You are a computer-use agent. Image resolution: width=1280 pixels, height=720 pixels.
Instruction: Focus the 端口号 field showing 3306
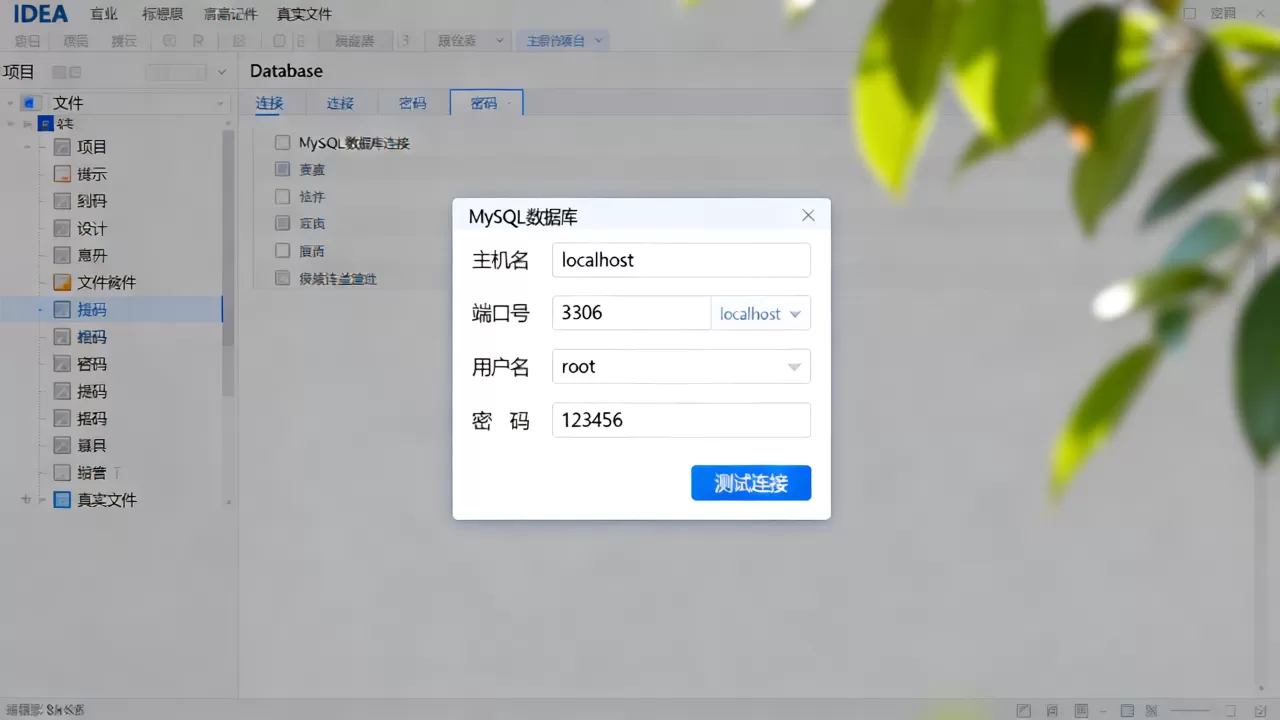coord(631,313)
